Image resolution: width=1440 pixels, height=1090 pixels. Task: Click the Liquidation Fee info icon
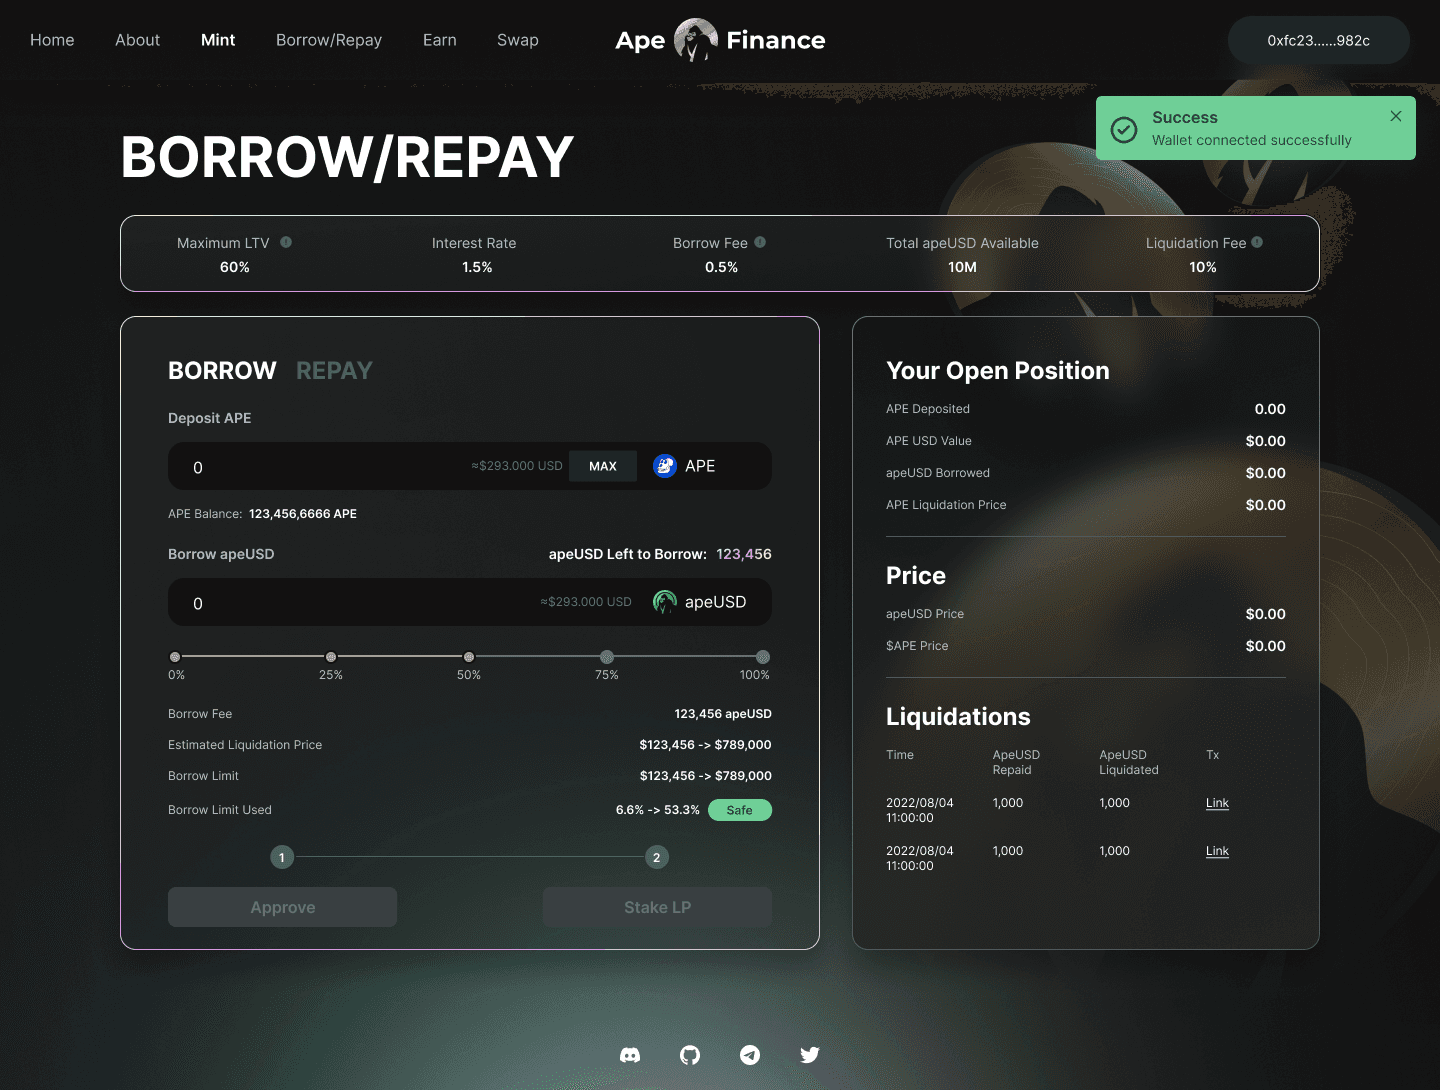pyautogui.click(x=1257, y=242)
